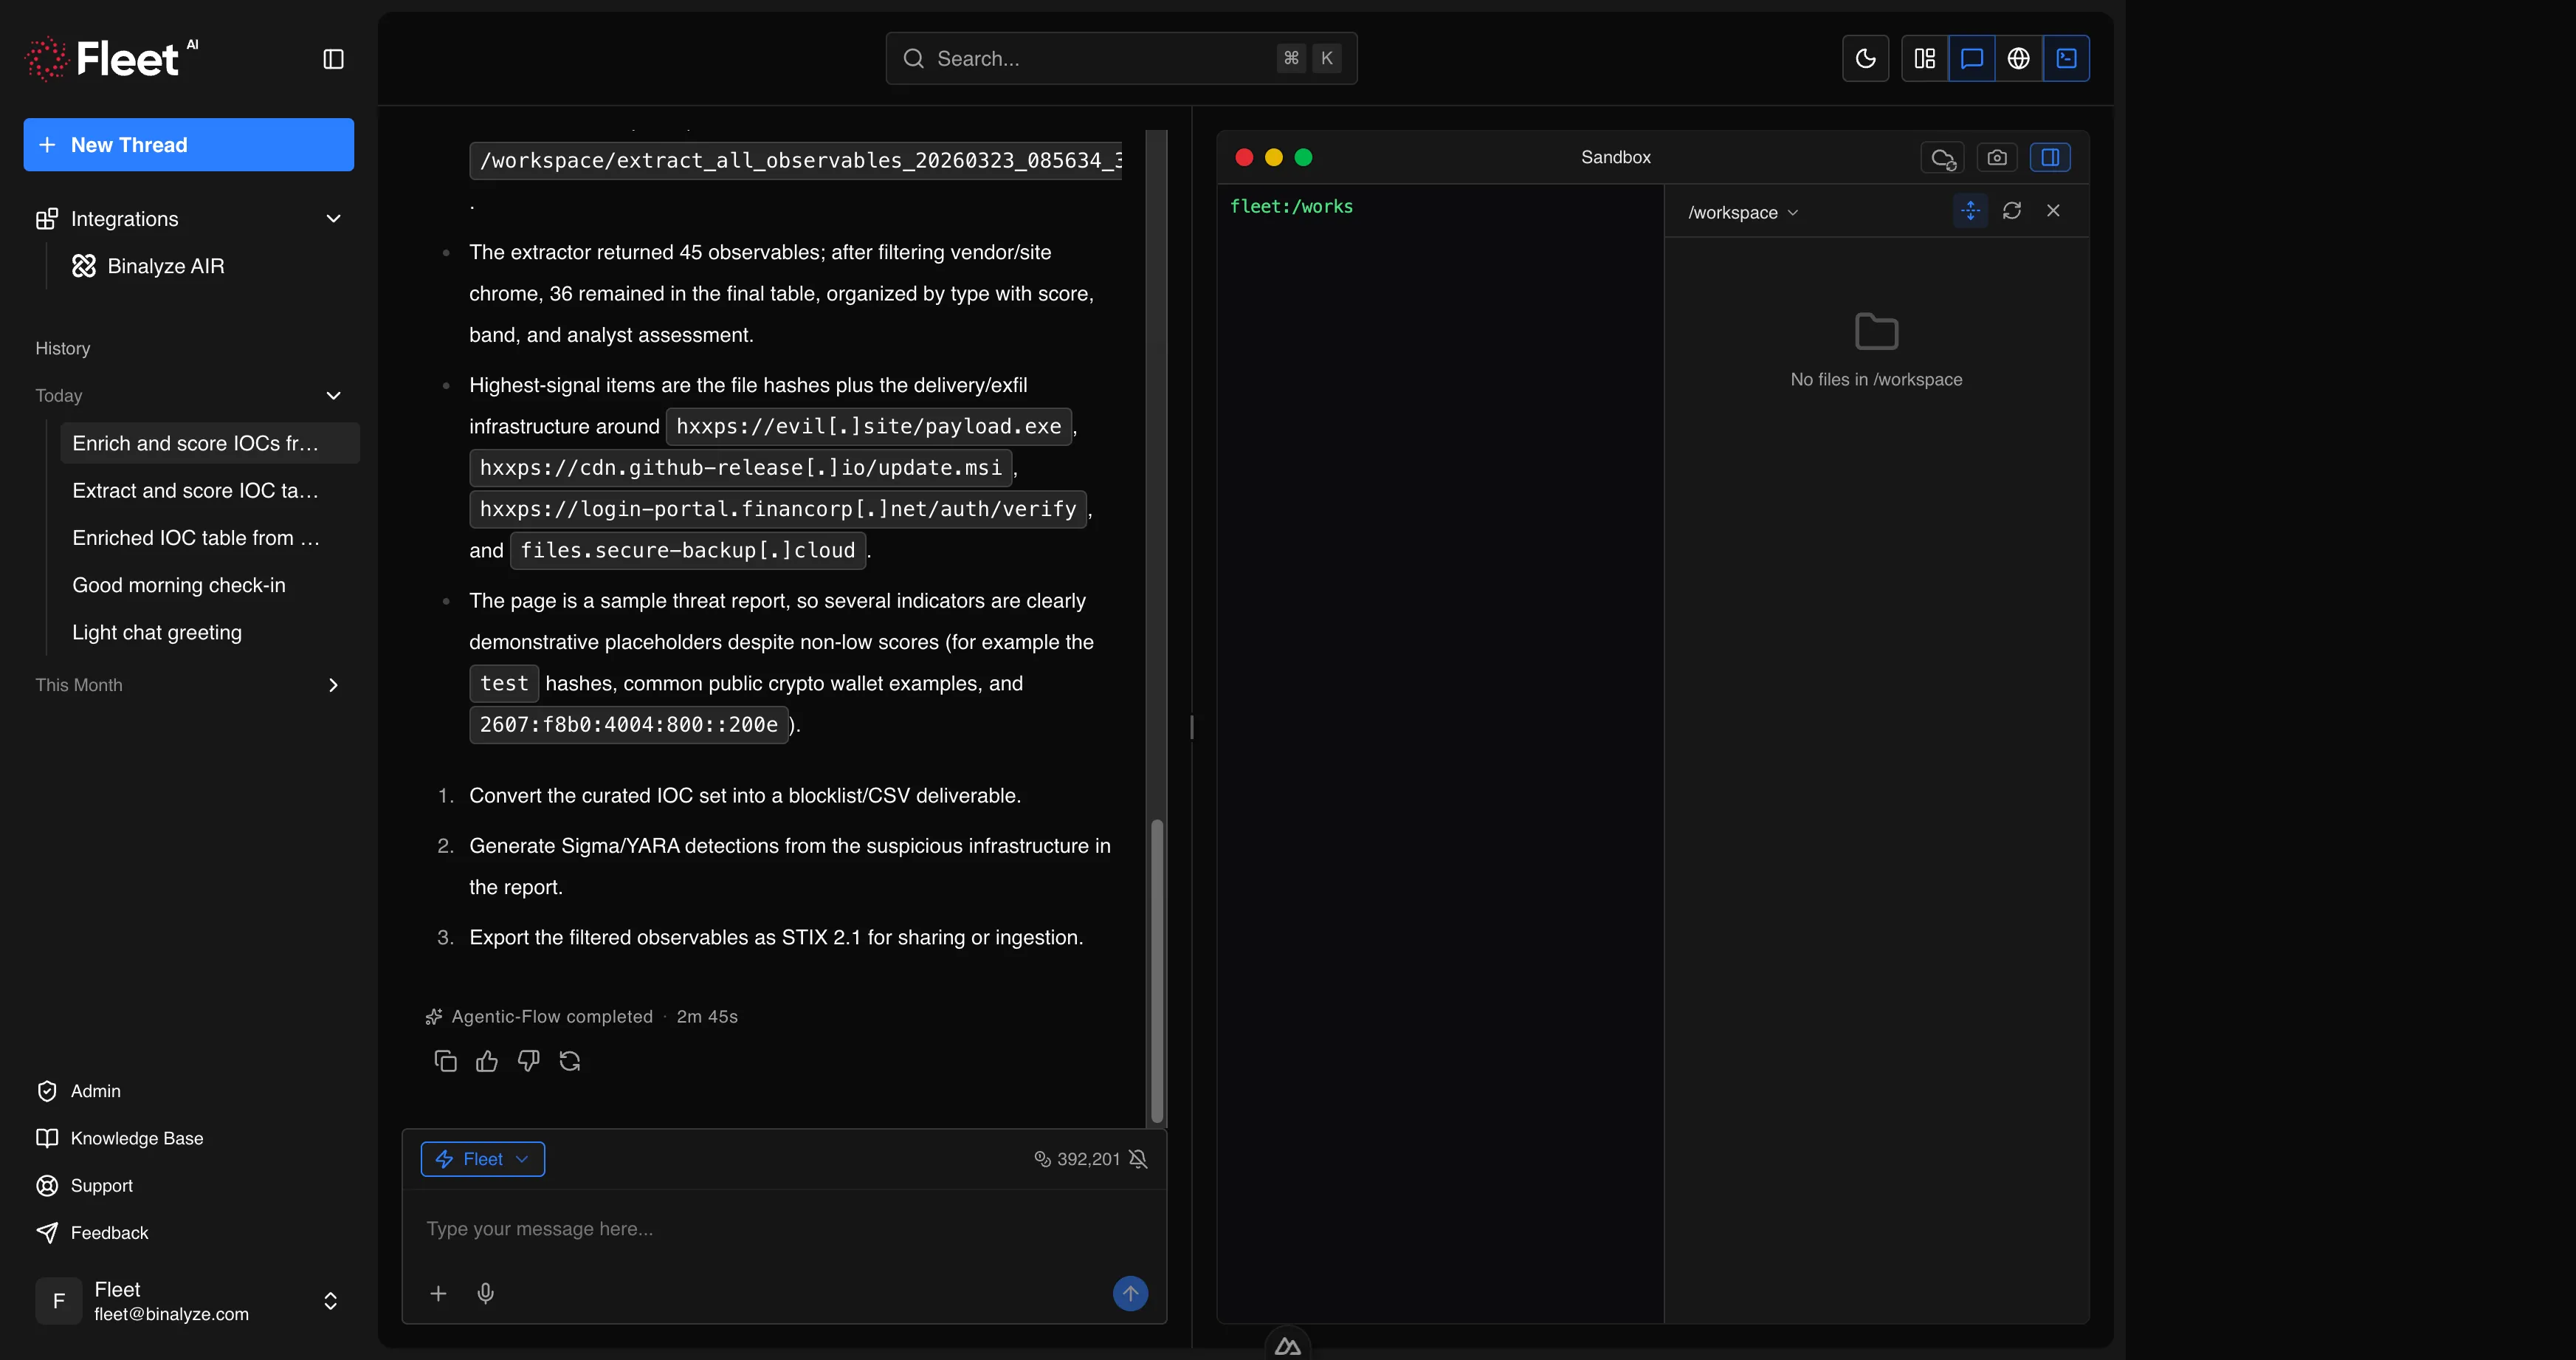Copy the assistant's response

click(x=445, y=1060)
